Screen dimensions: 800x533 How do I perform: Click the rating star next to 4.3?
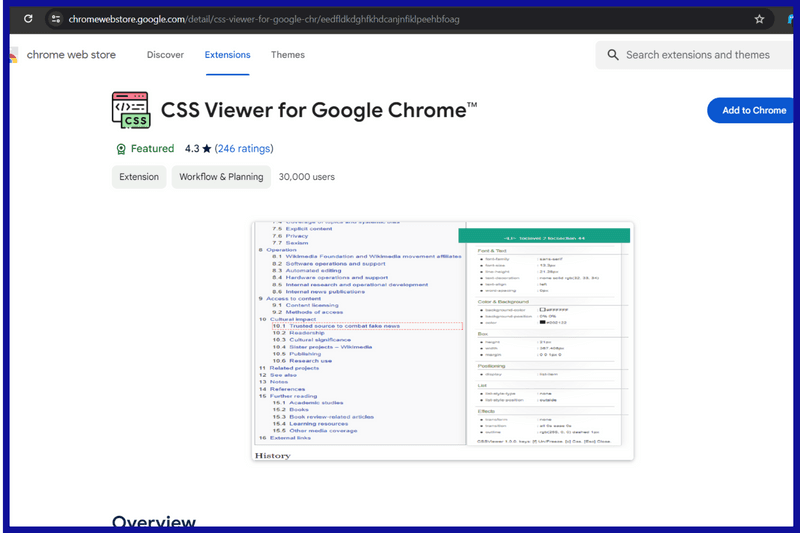click(x=206, y=149)
